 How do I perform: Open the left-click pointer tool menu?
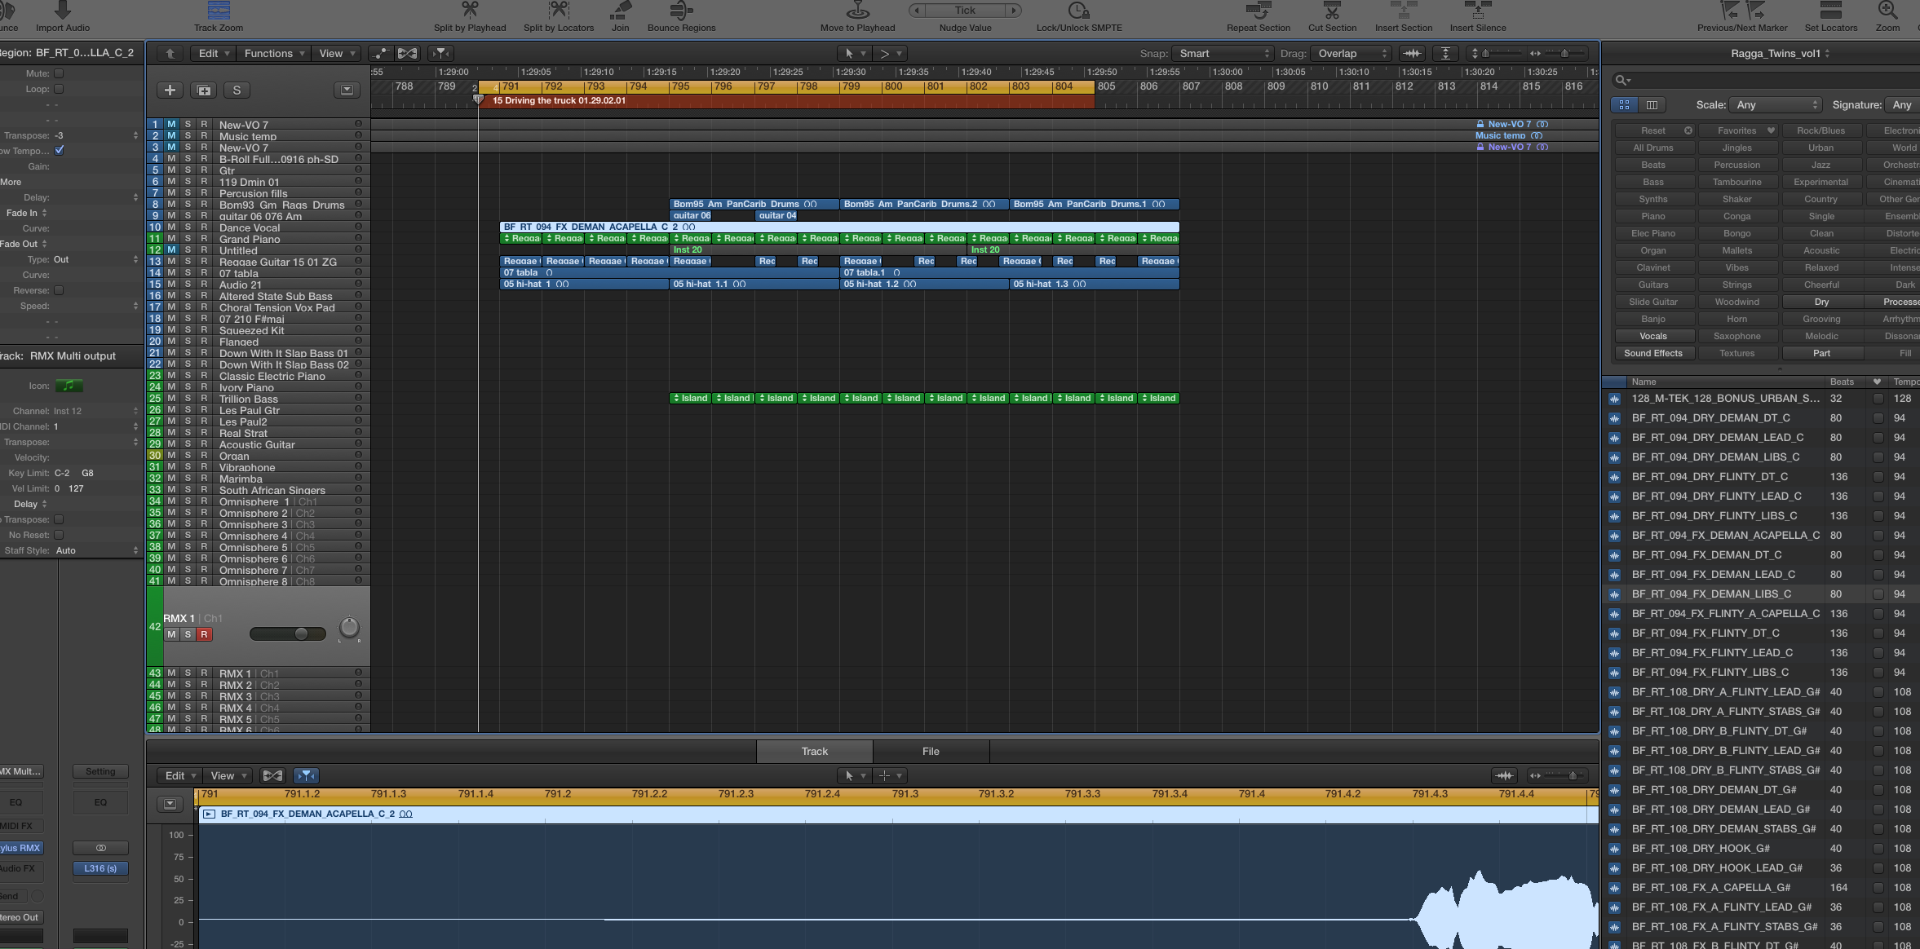[853, 54]
